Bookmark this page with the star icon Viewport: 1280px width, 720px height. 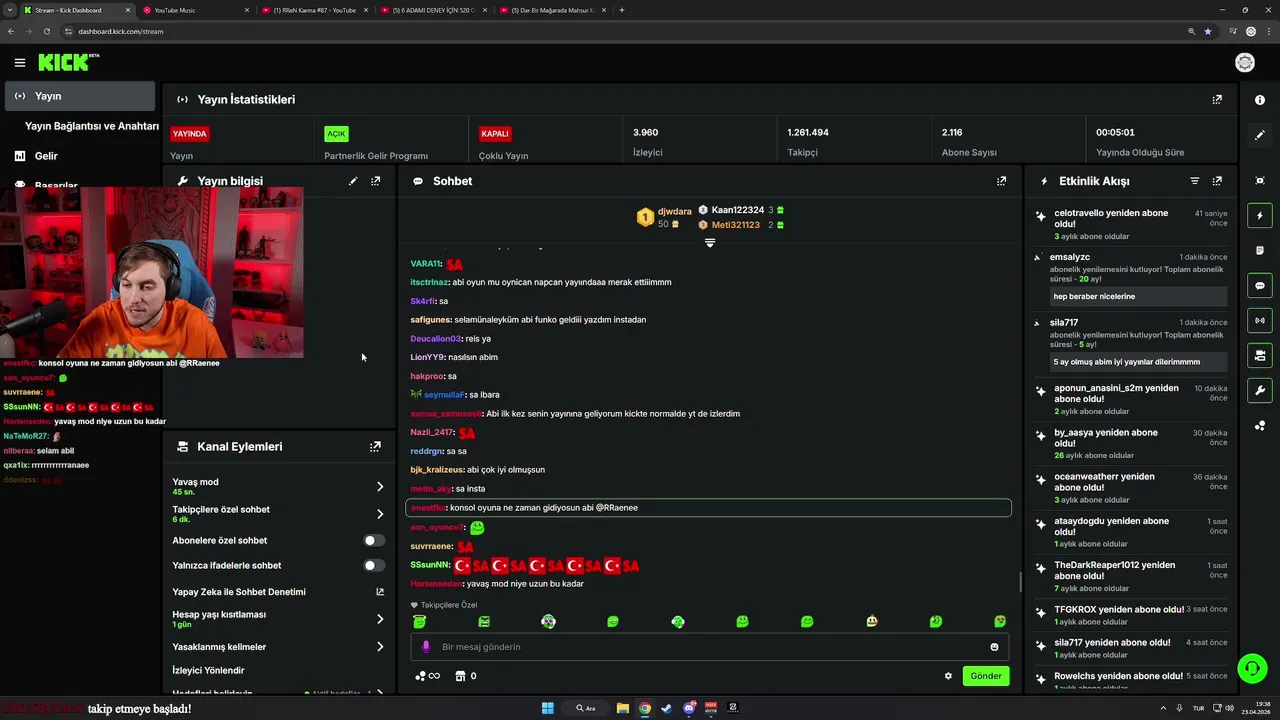tap(1208, 31)
